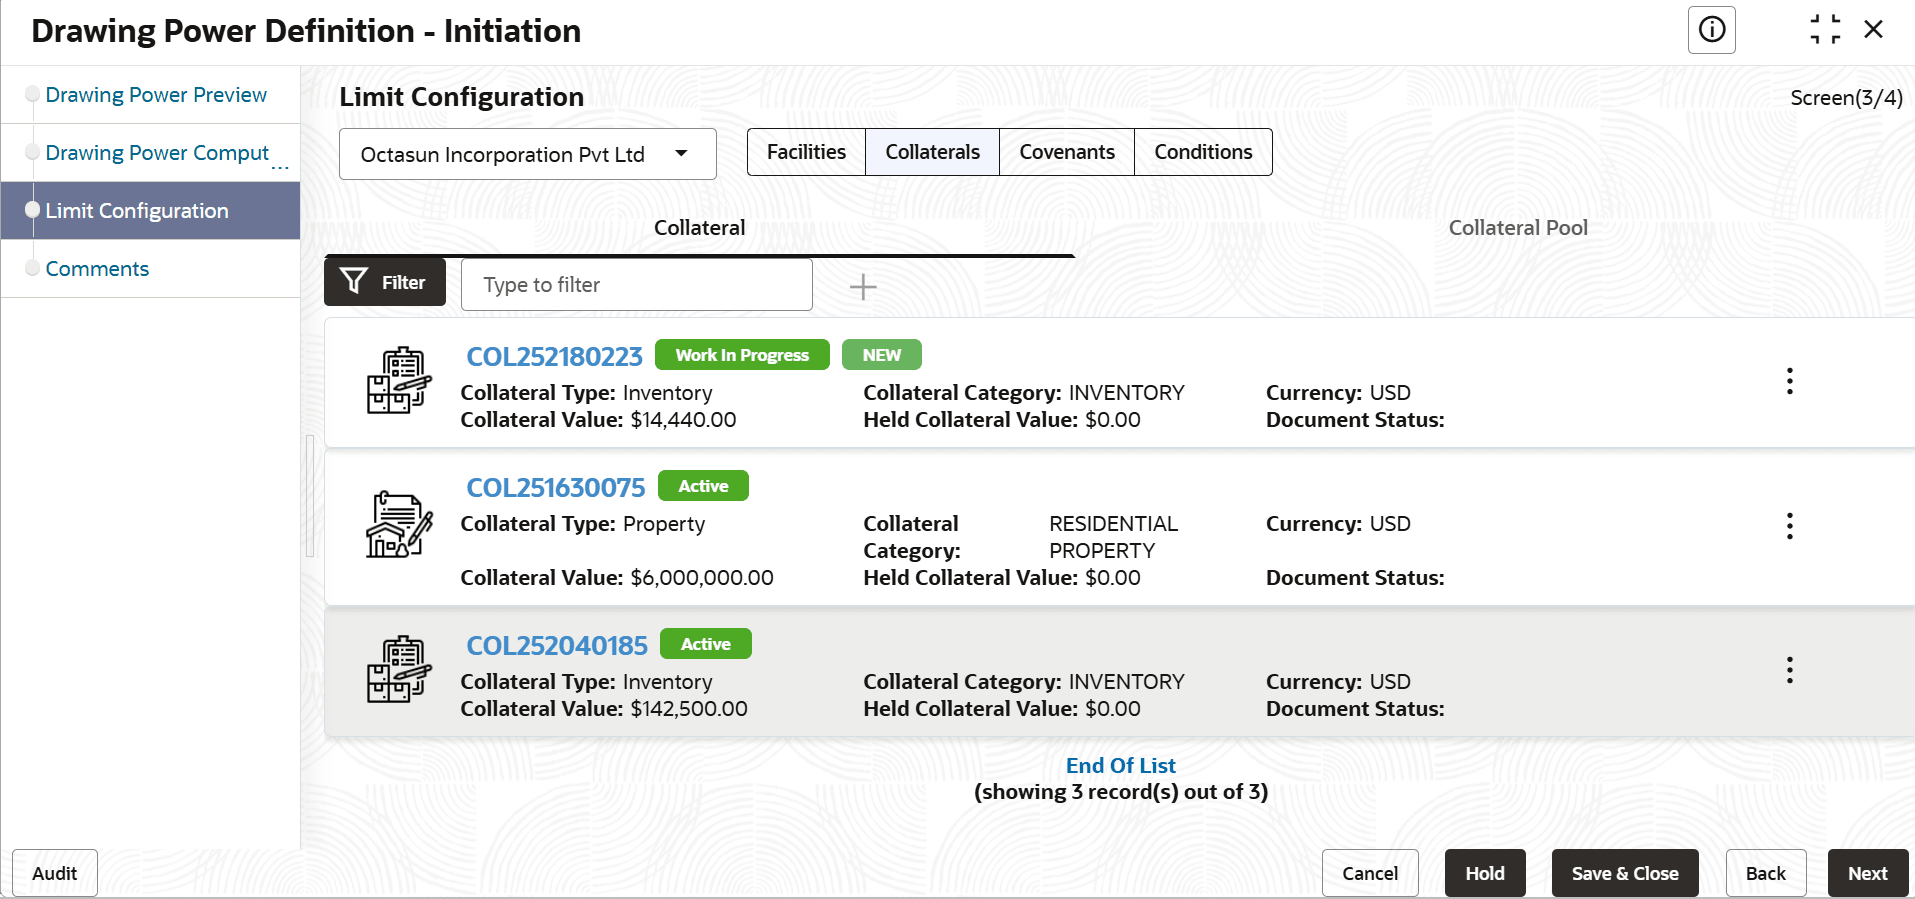1915x899 pixels.
Task: Click the collateral value $14,440.00
Action: [x=683, y=420]
